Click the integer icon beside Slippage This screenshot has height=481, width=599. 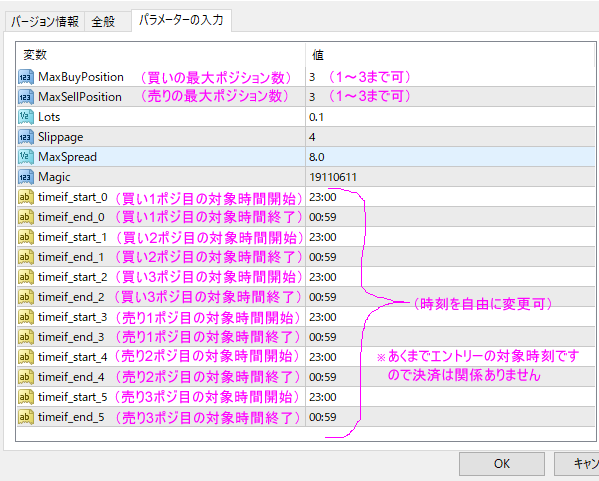point(26,137)
